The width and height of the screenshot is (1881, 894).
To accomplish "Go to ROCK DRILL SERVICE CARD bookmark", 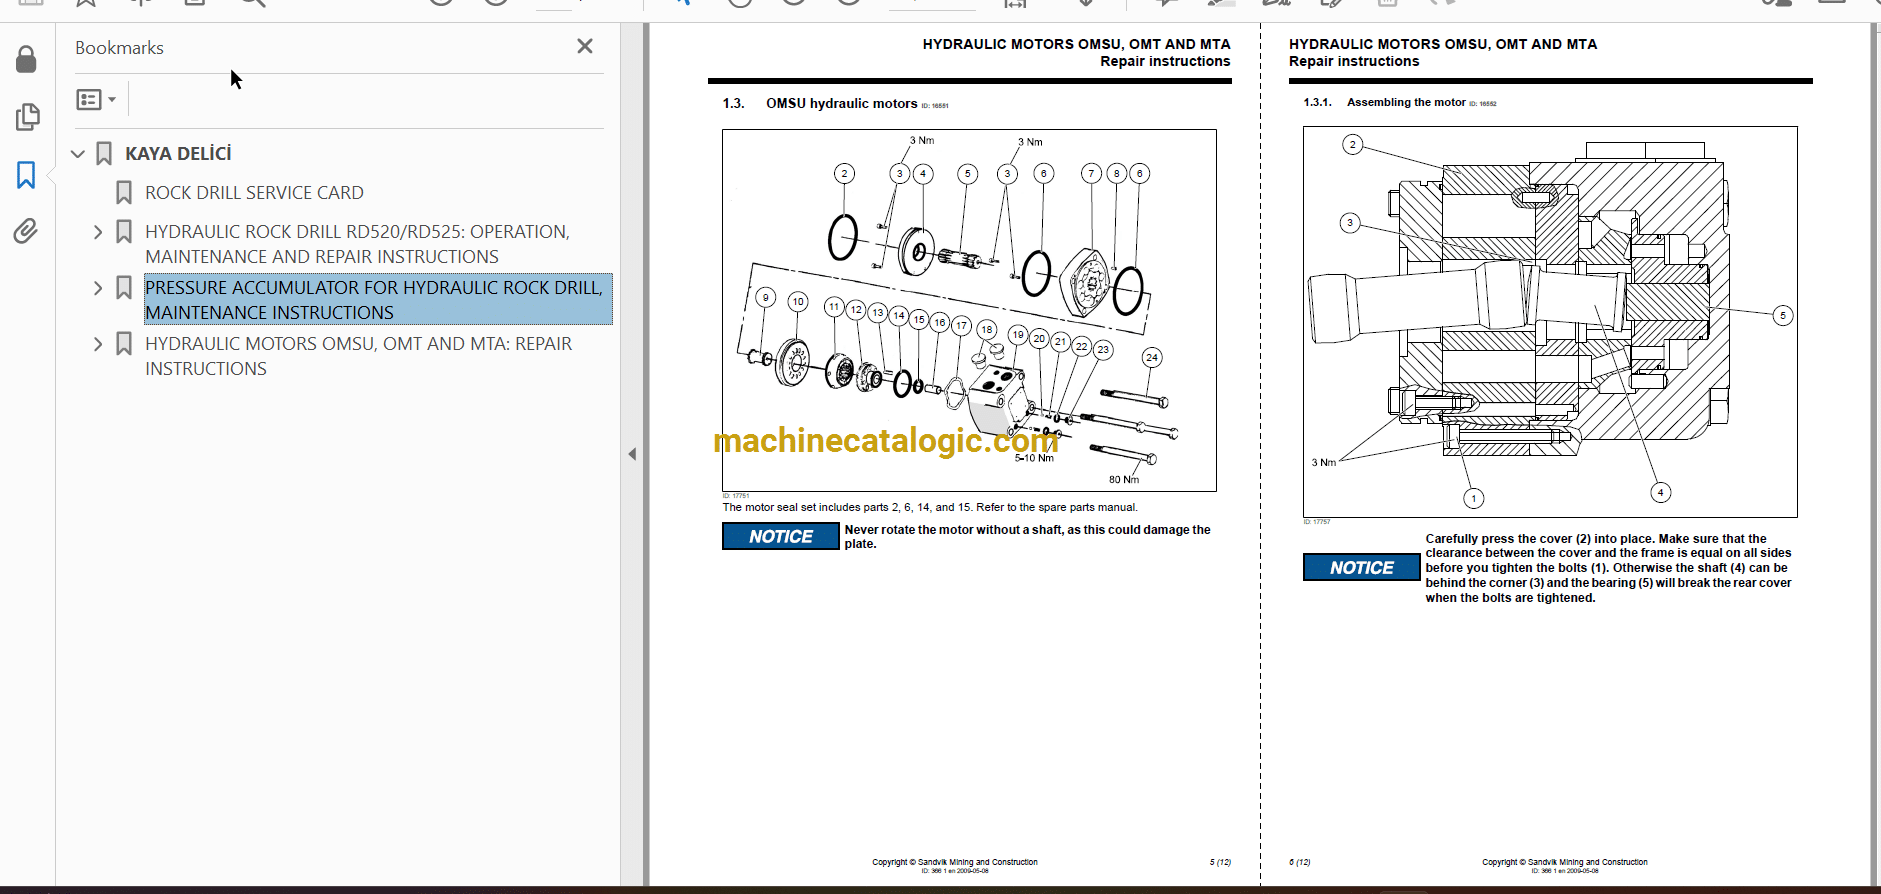I will (254, 193).
